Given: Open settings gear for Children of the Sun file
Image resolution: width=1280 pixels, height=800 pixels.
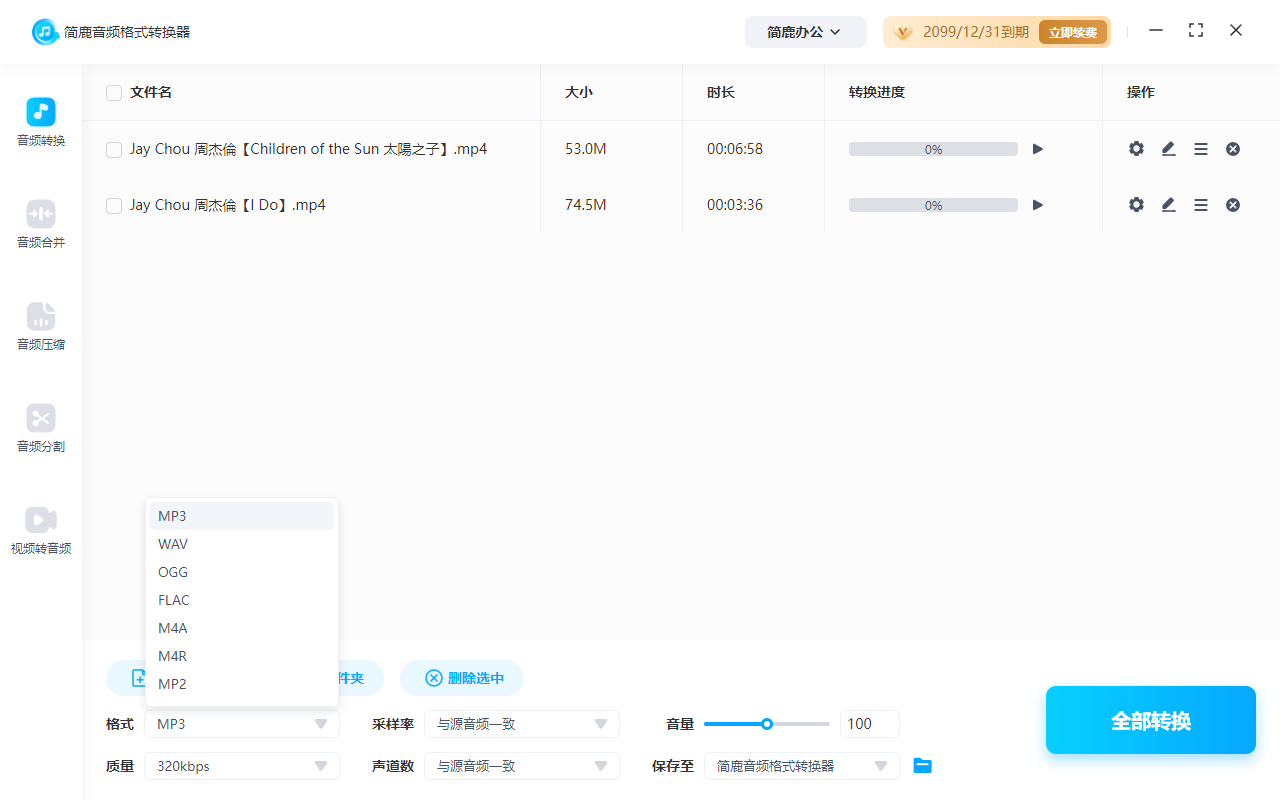Looking at the screenshot, I should coord(1136,148).
